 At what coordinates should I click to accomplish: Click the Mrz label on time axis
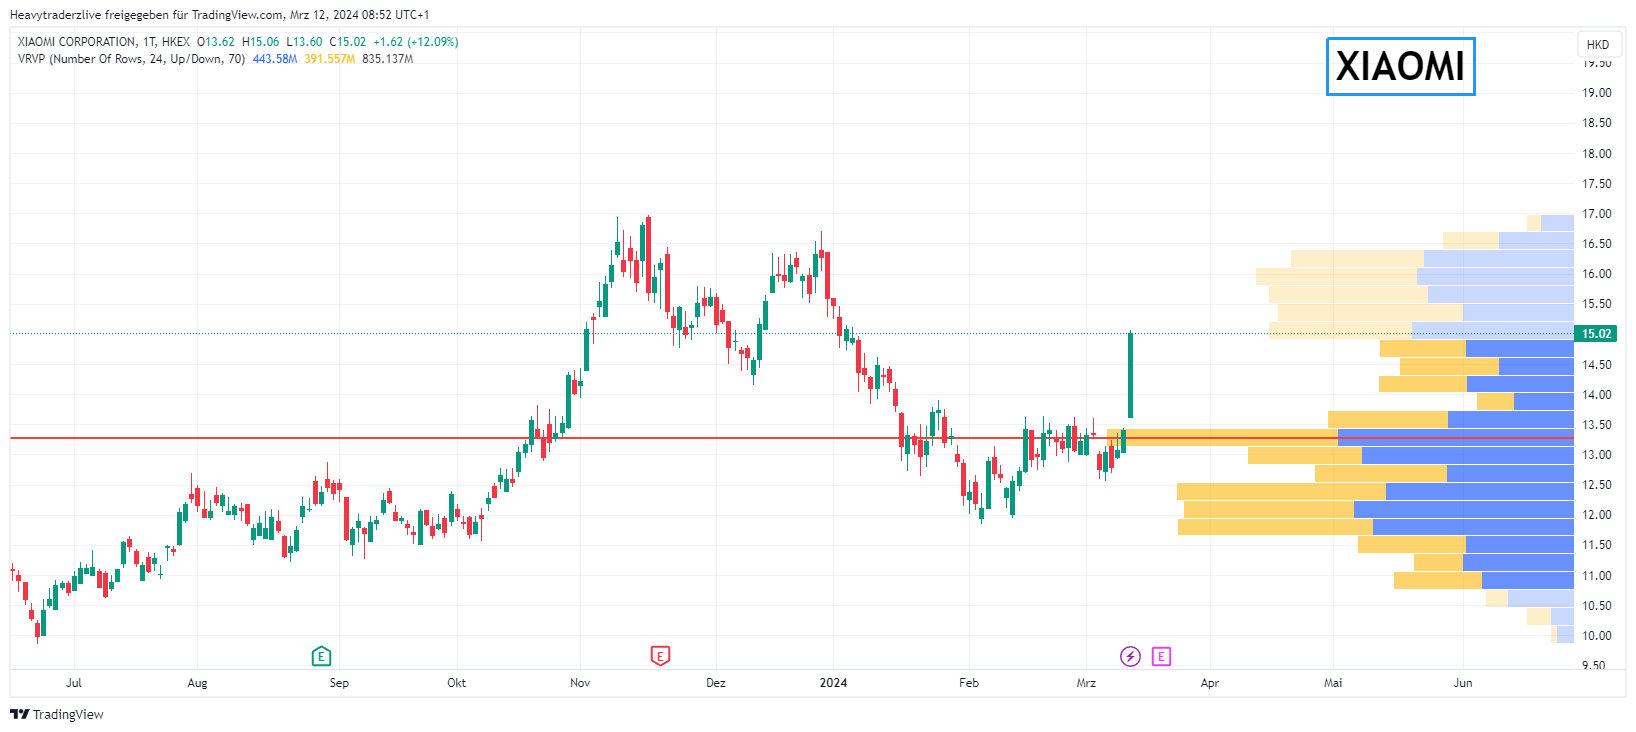[x=1086, y=683]
